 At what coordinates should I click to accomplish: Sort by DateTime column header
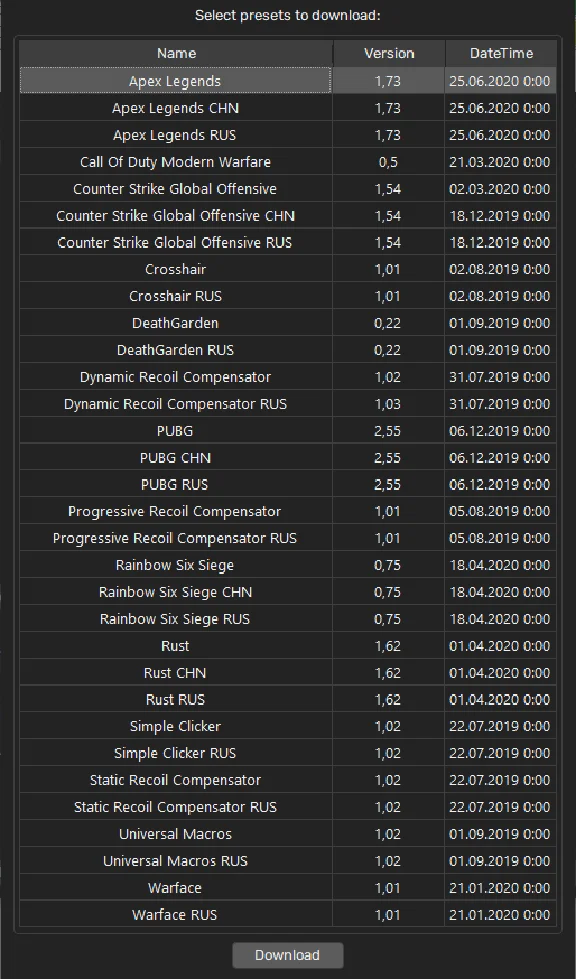[x=500, y=54]
